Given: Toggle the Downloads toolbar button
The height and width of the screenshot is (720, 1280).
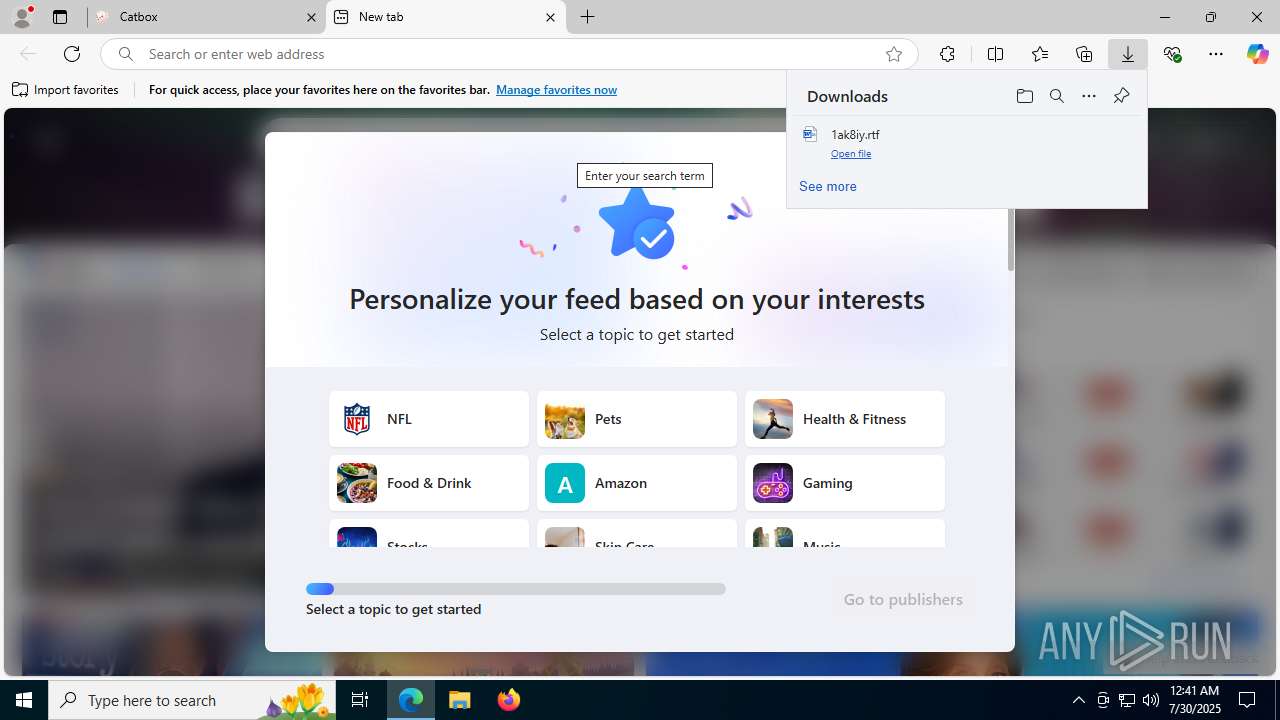Looking at the screenshot, I should (1128, 54).
